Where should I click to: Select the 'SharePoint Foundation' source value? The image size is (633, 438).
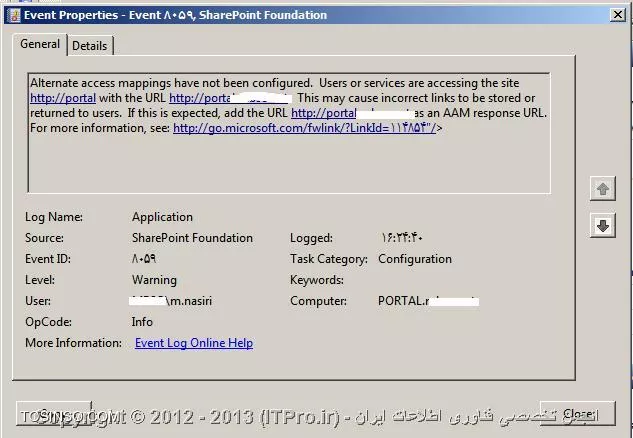click(x=192, y=238)
